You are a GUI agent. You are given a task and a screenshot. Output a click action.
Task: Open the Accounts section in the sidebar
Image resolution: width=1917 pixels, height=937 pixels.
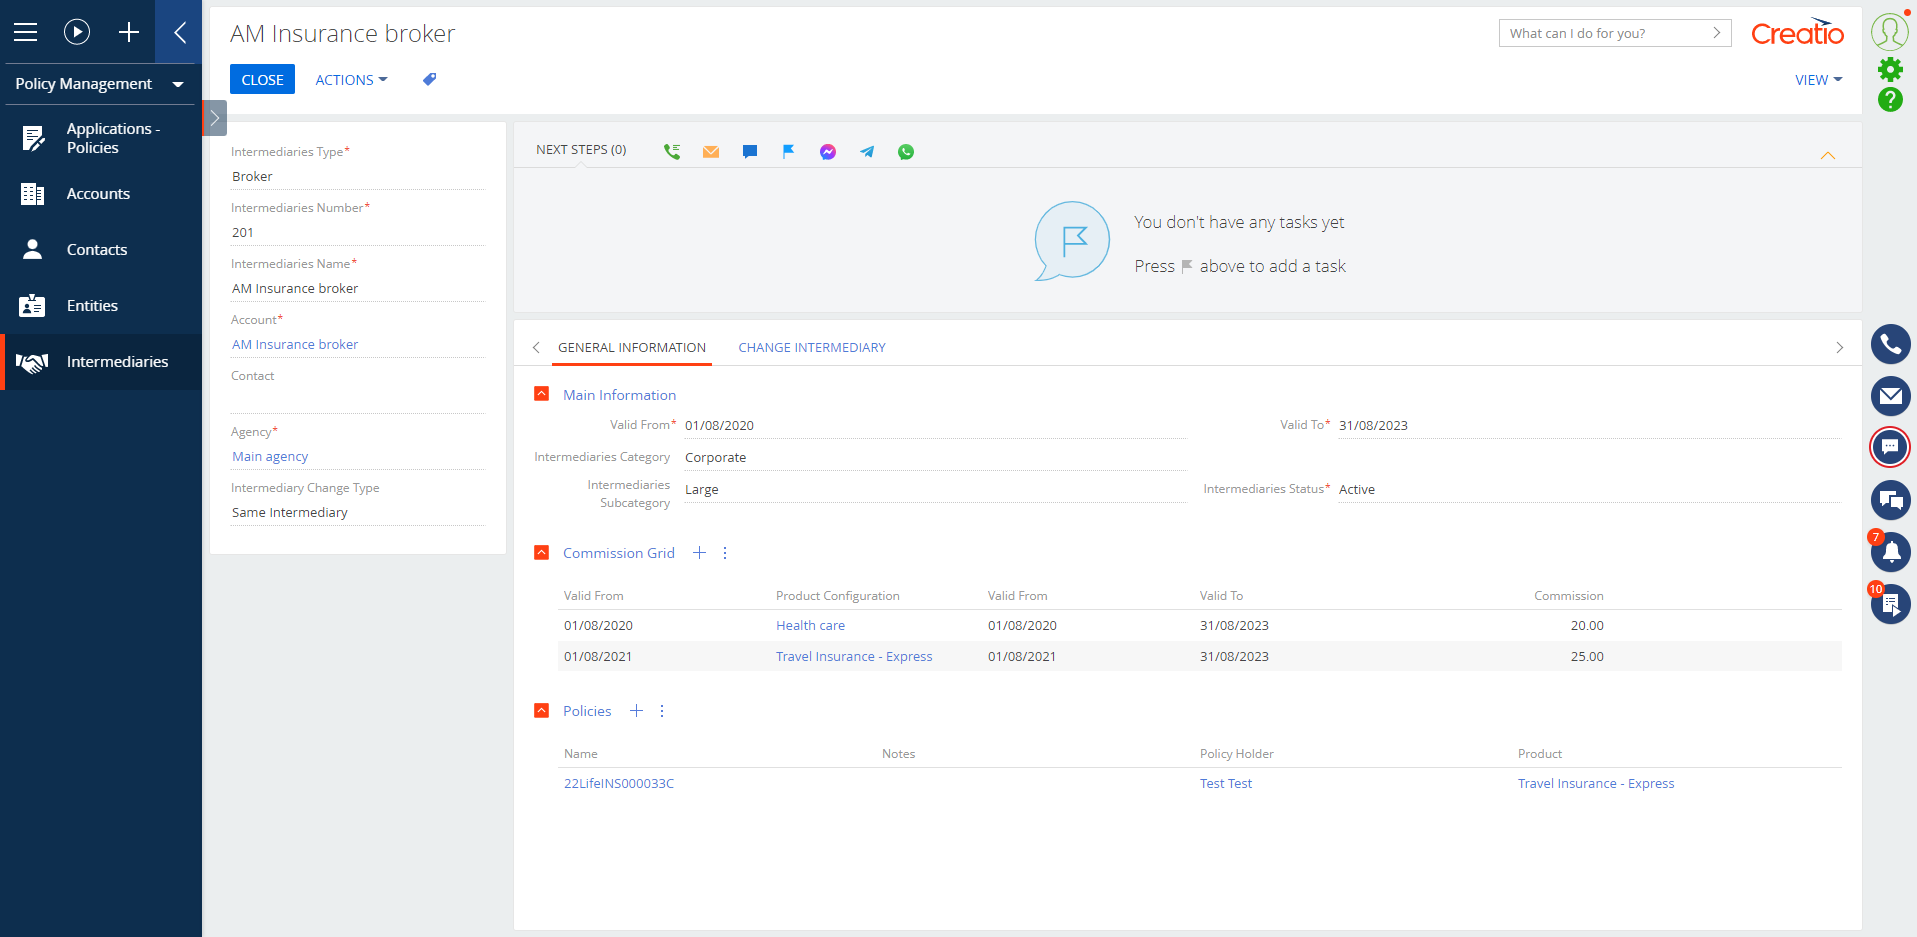[99, 193]
